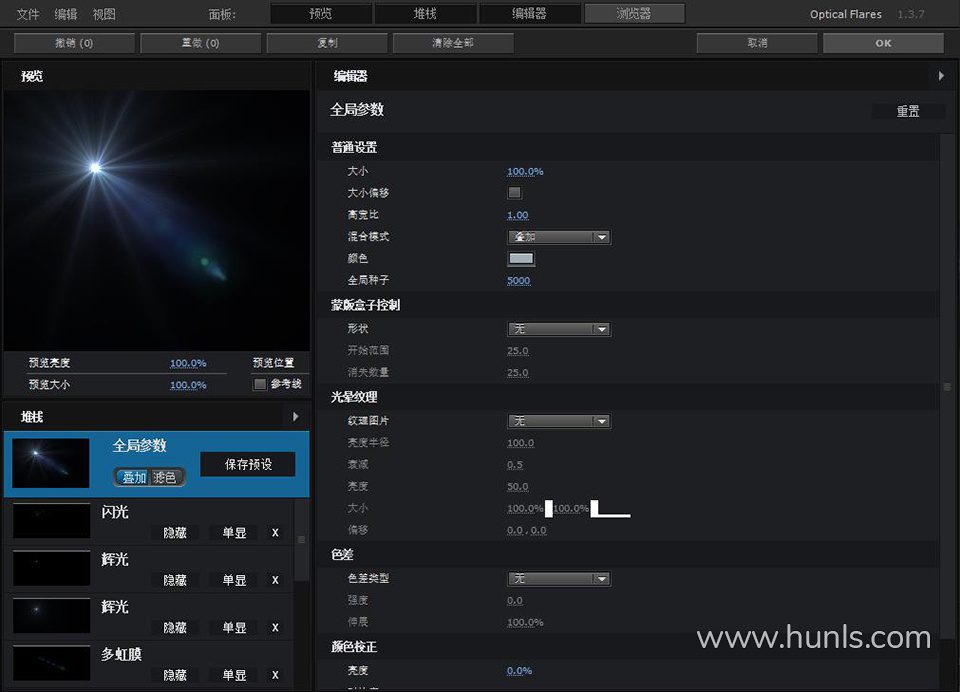Enable the 参考线 checkbox
Viewport: 960px width, 692px height.
tap(260, 384)
